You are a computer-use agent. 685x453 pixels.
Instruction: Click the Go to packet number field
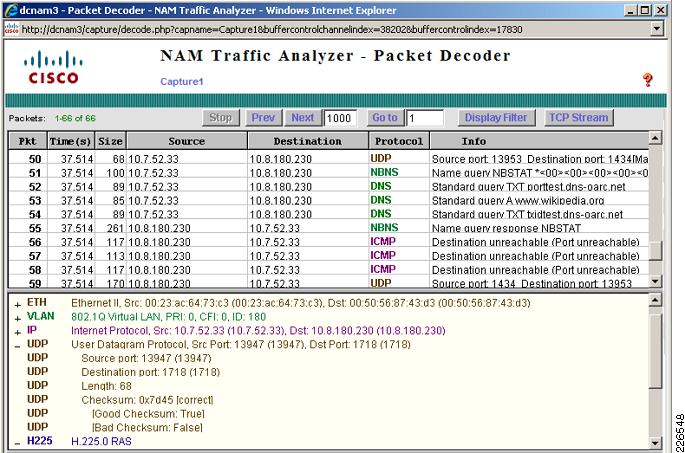425,118
